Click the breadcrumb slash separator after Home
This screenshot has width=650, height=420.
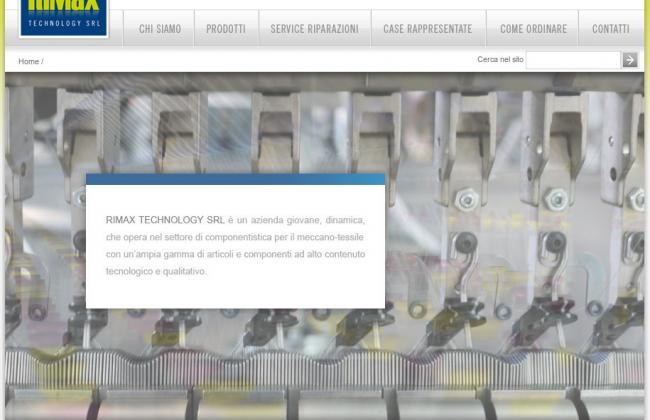(x=42, y=62)
